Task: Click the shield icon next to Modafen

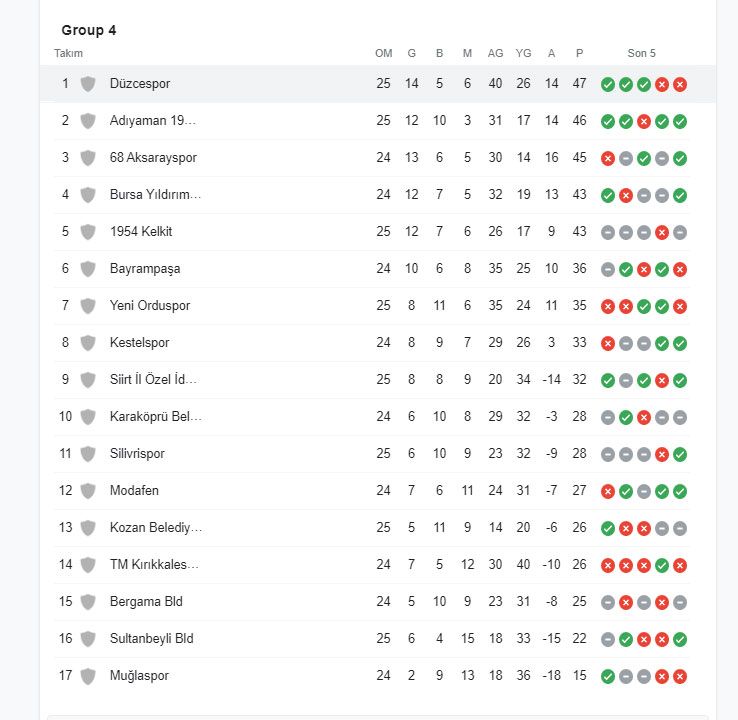Action: 88,491
